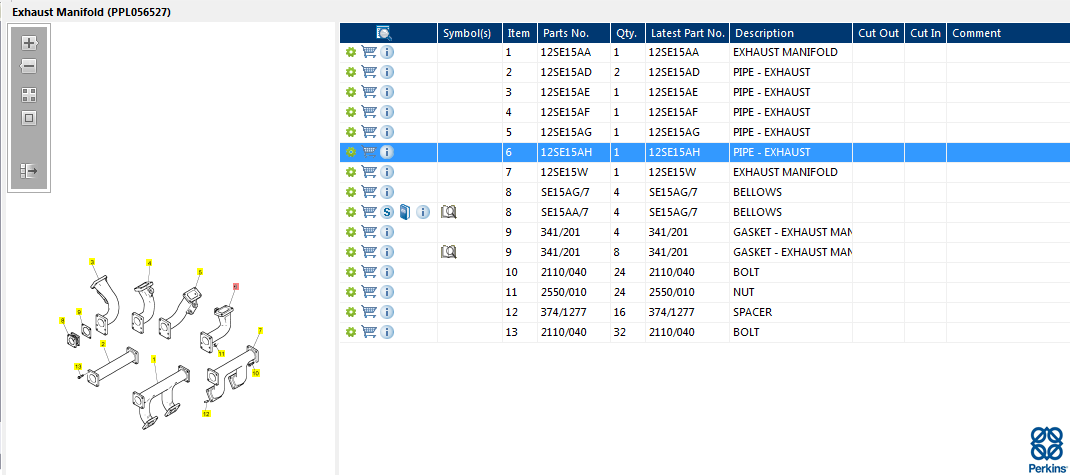
Task: Click latest part number 12SE15AF
Action: tap(687, 112)
